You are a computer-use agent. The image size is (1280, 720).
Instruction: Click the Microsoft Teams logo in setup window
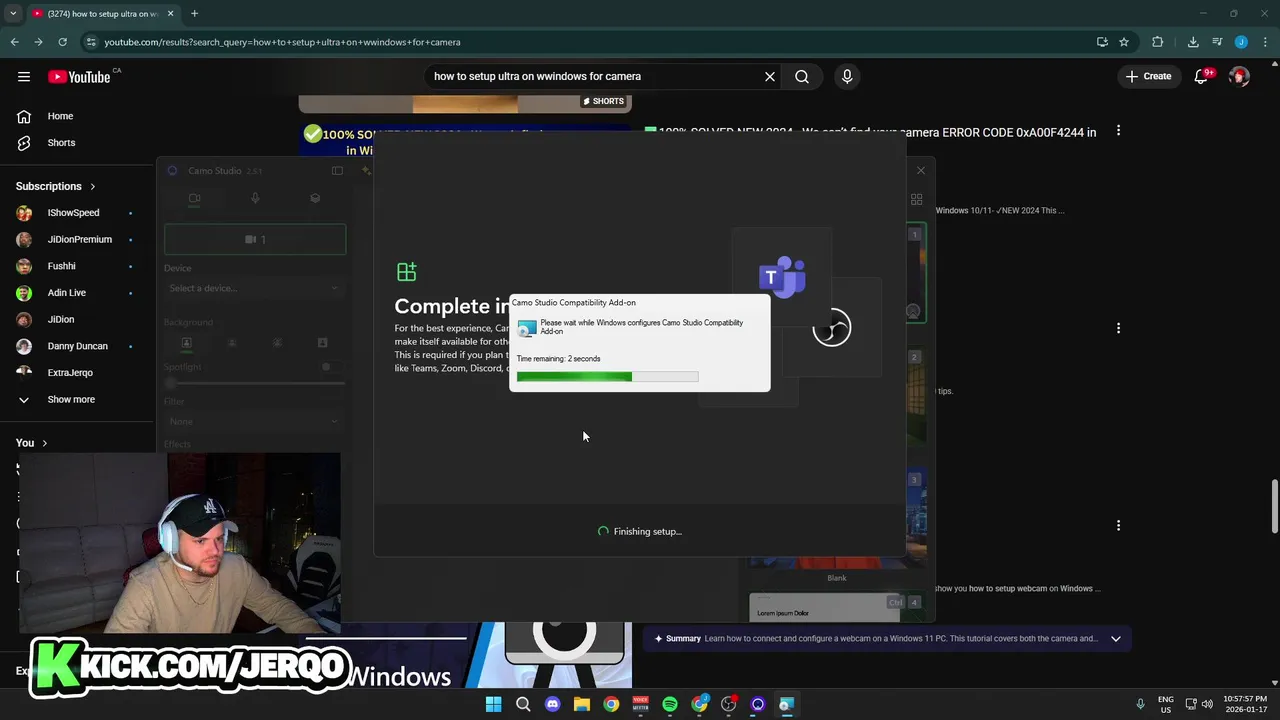(x=782, y=277)
